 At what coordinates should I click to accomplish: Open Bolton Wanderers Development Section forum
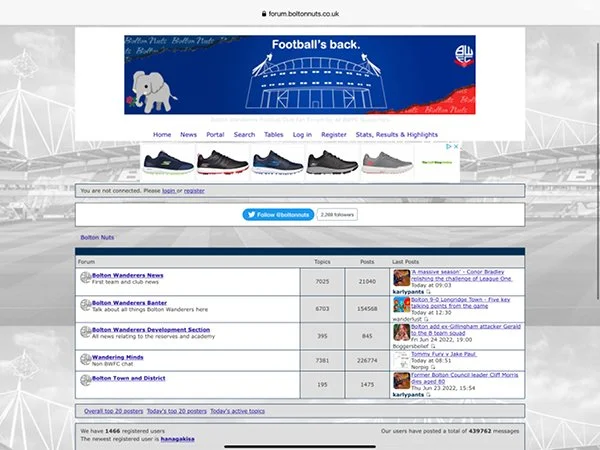(x=151, y=329)
